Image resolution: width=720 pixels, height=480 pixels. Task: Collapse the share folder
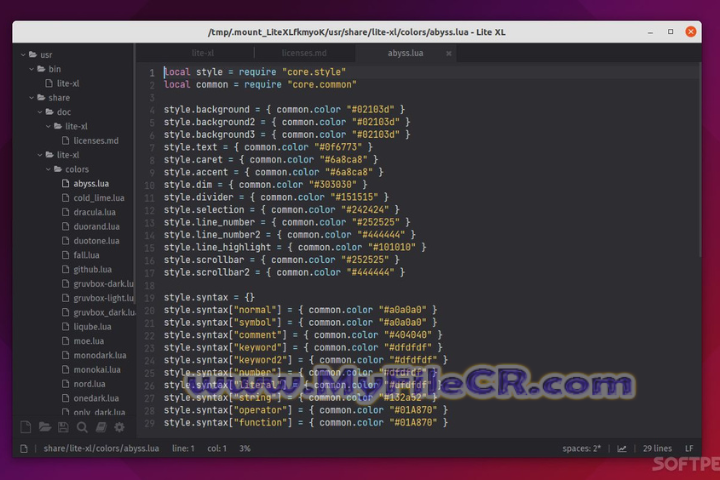(x=58, y=98)
